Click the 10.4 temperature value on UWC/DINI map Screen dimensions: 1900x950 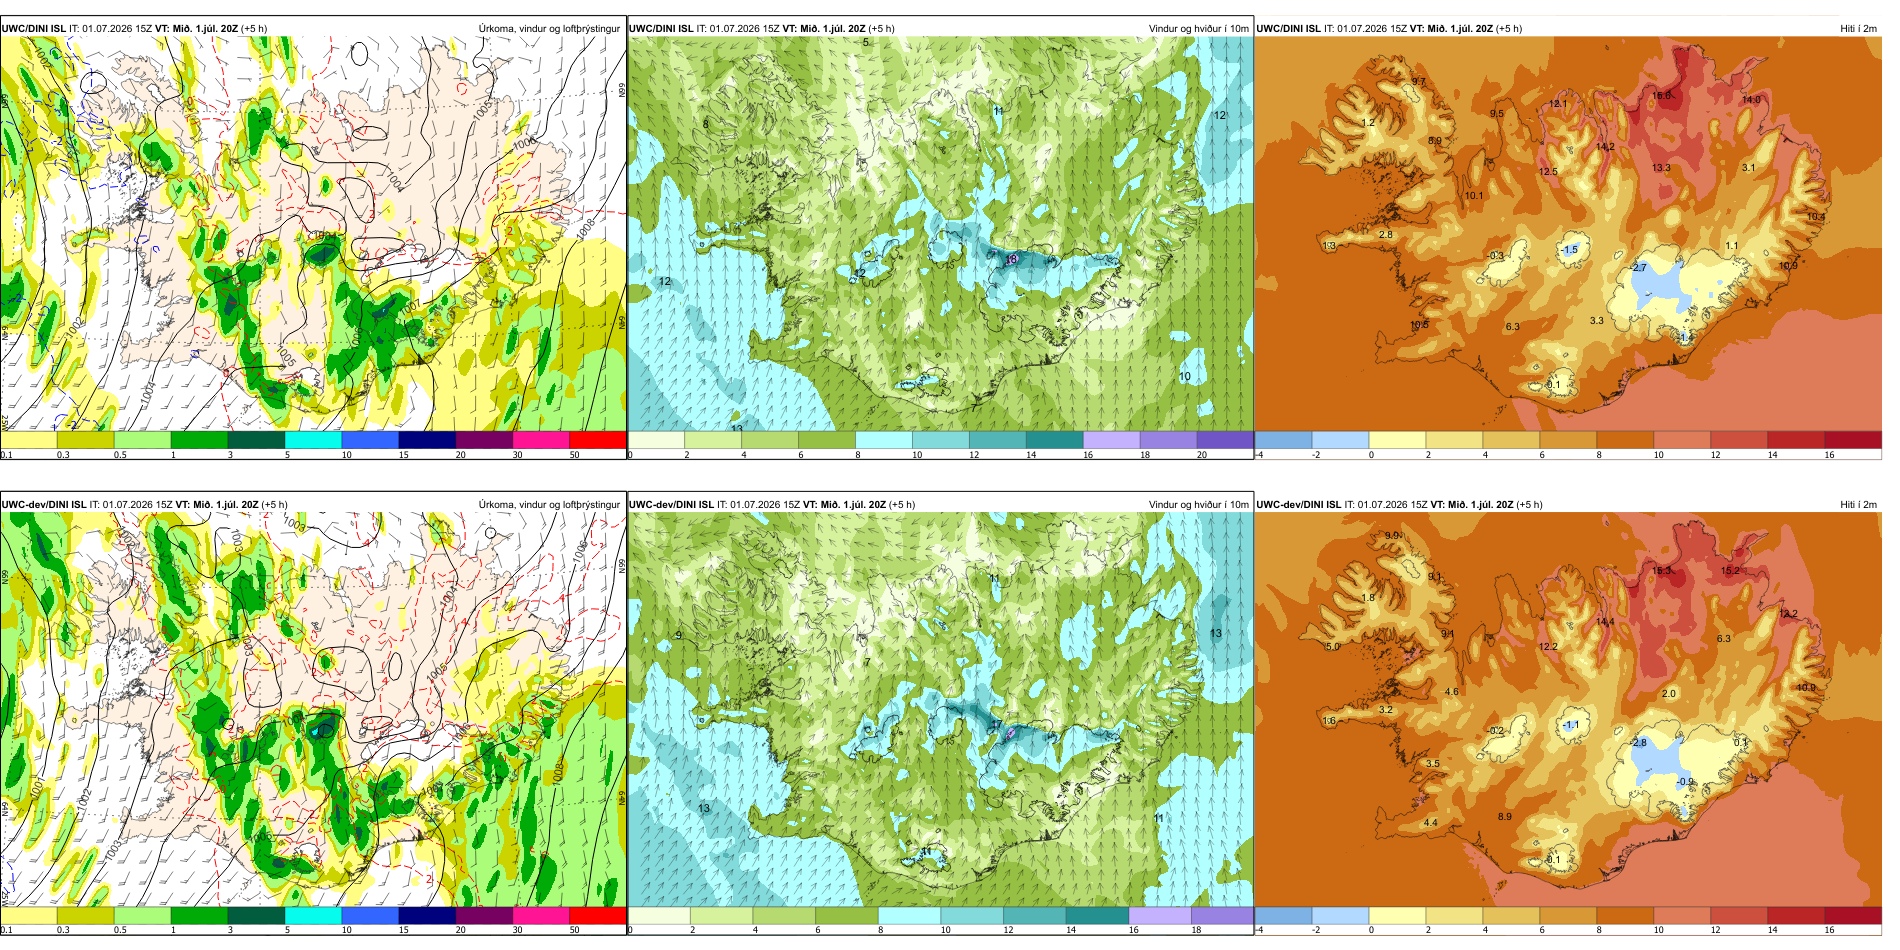pos(1816,217)
